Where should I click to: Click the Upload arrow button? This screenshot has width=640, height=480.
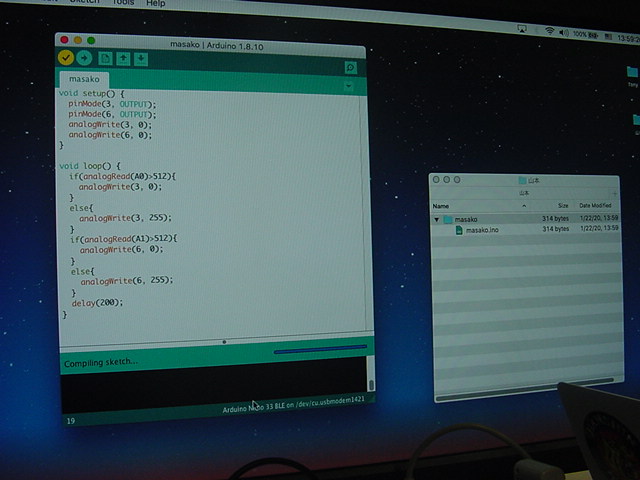(x=84, y=58)
